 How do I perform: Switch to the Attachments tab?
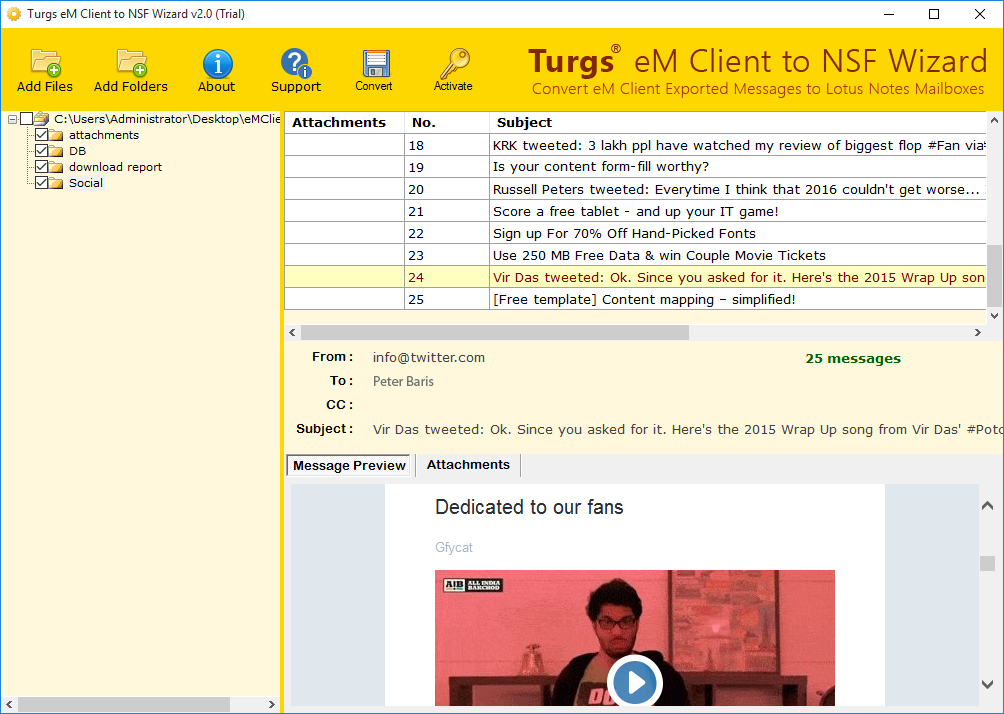(x=468, y=465)
